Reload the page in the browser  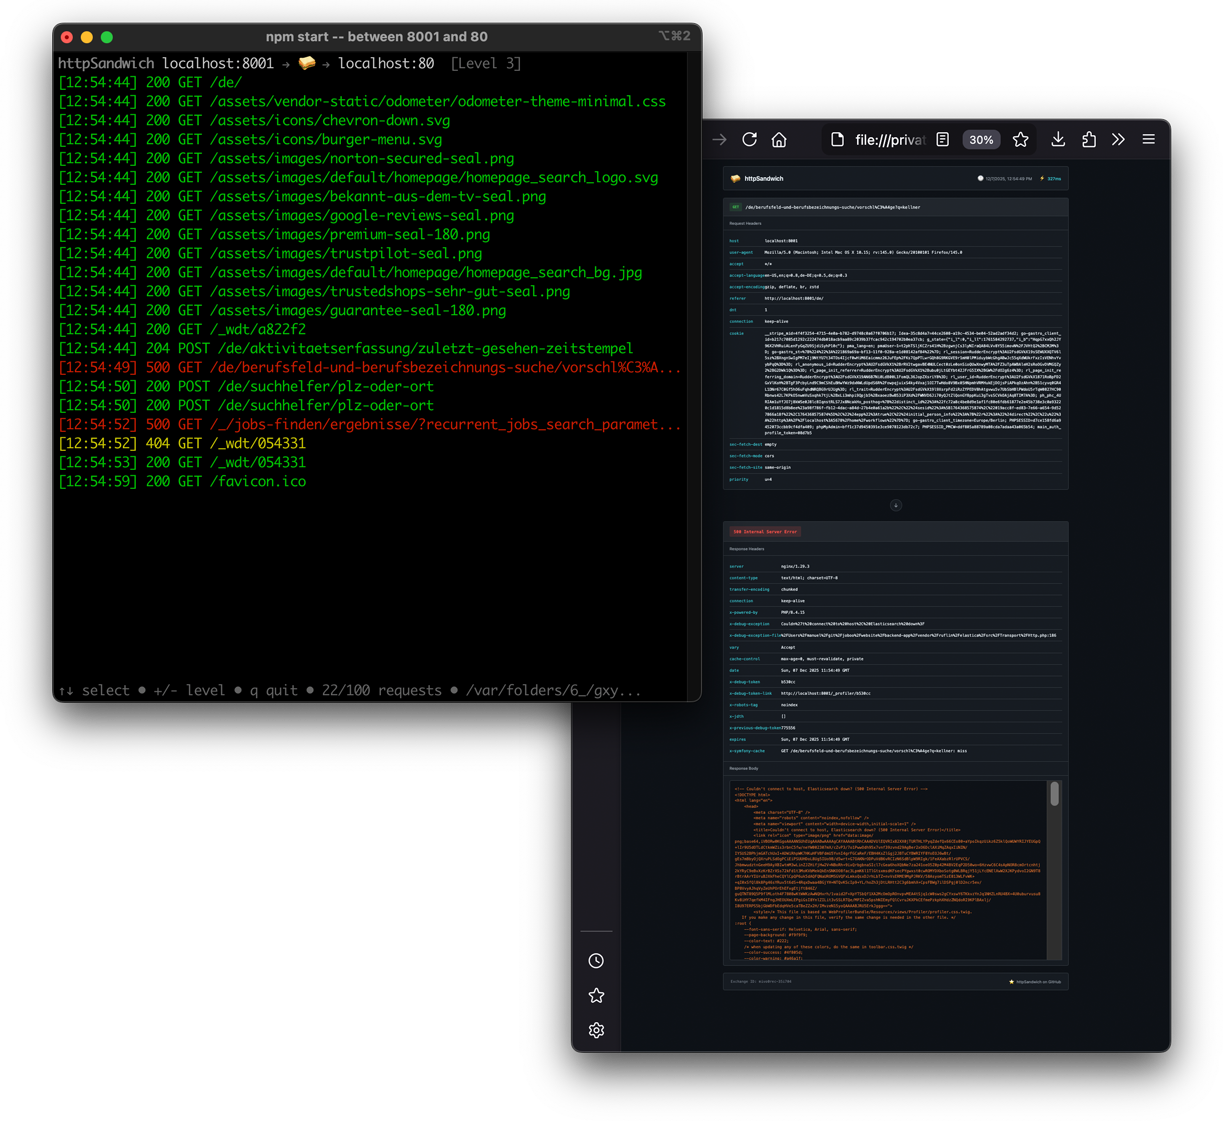[749, 140]
